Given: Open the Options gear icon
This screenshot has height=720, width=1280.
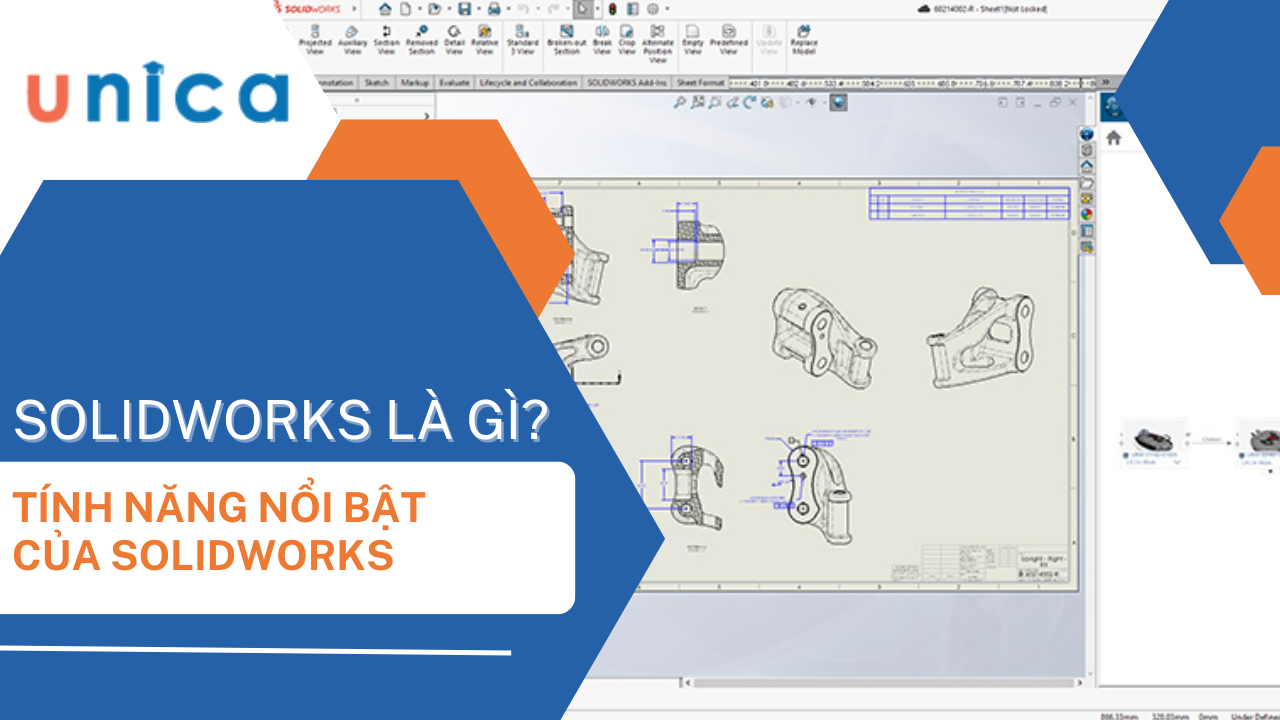Looking at the screenshot, I should (653, 8).
